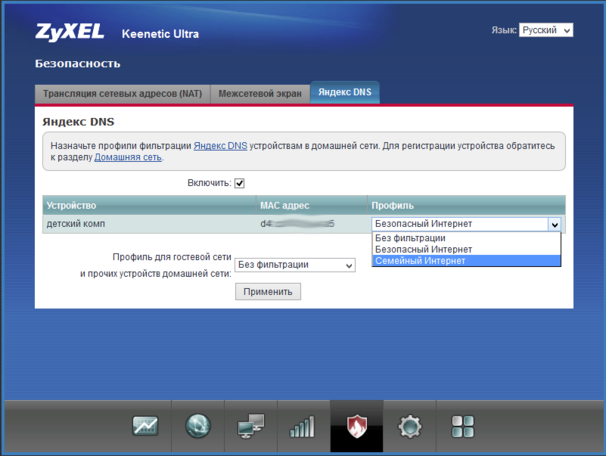Viewport: 606px width, 456px height.
Task: Open the Язык language dropdown
Action: pos(546,30)
